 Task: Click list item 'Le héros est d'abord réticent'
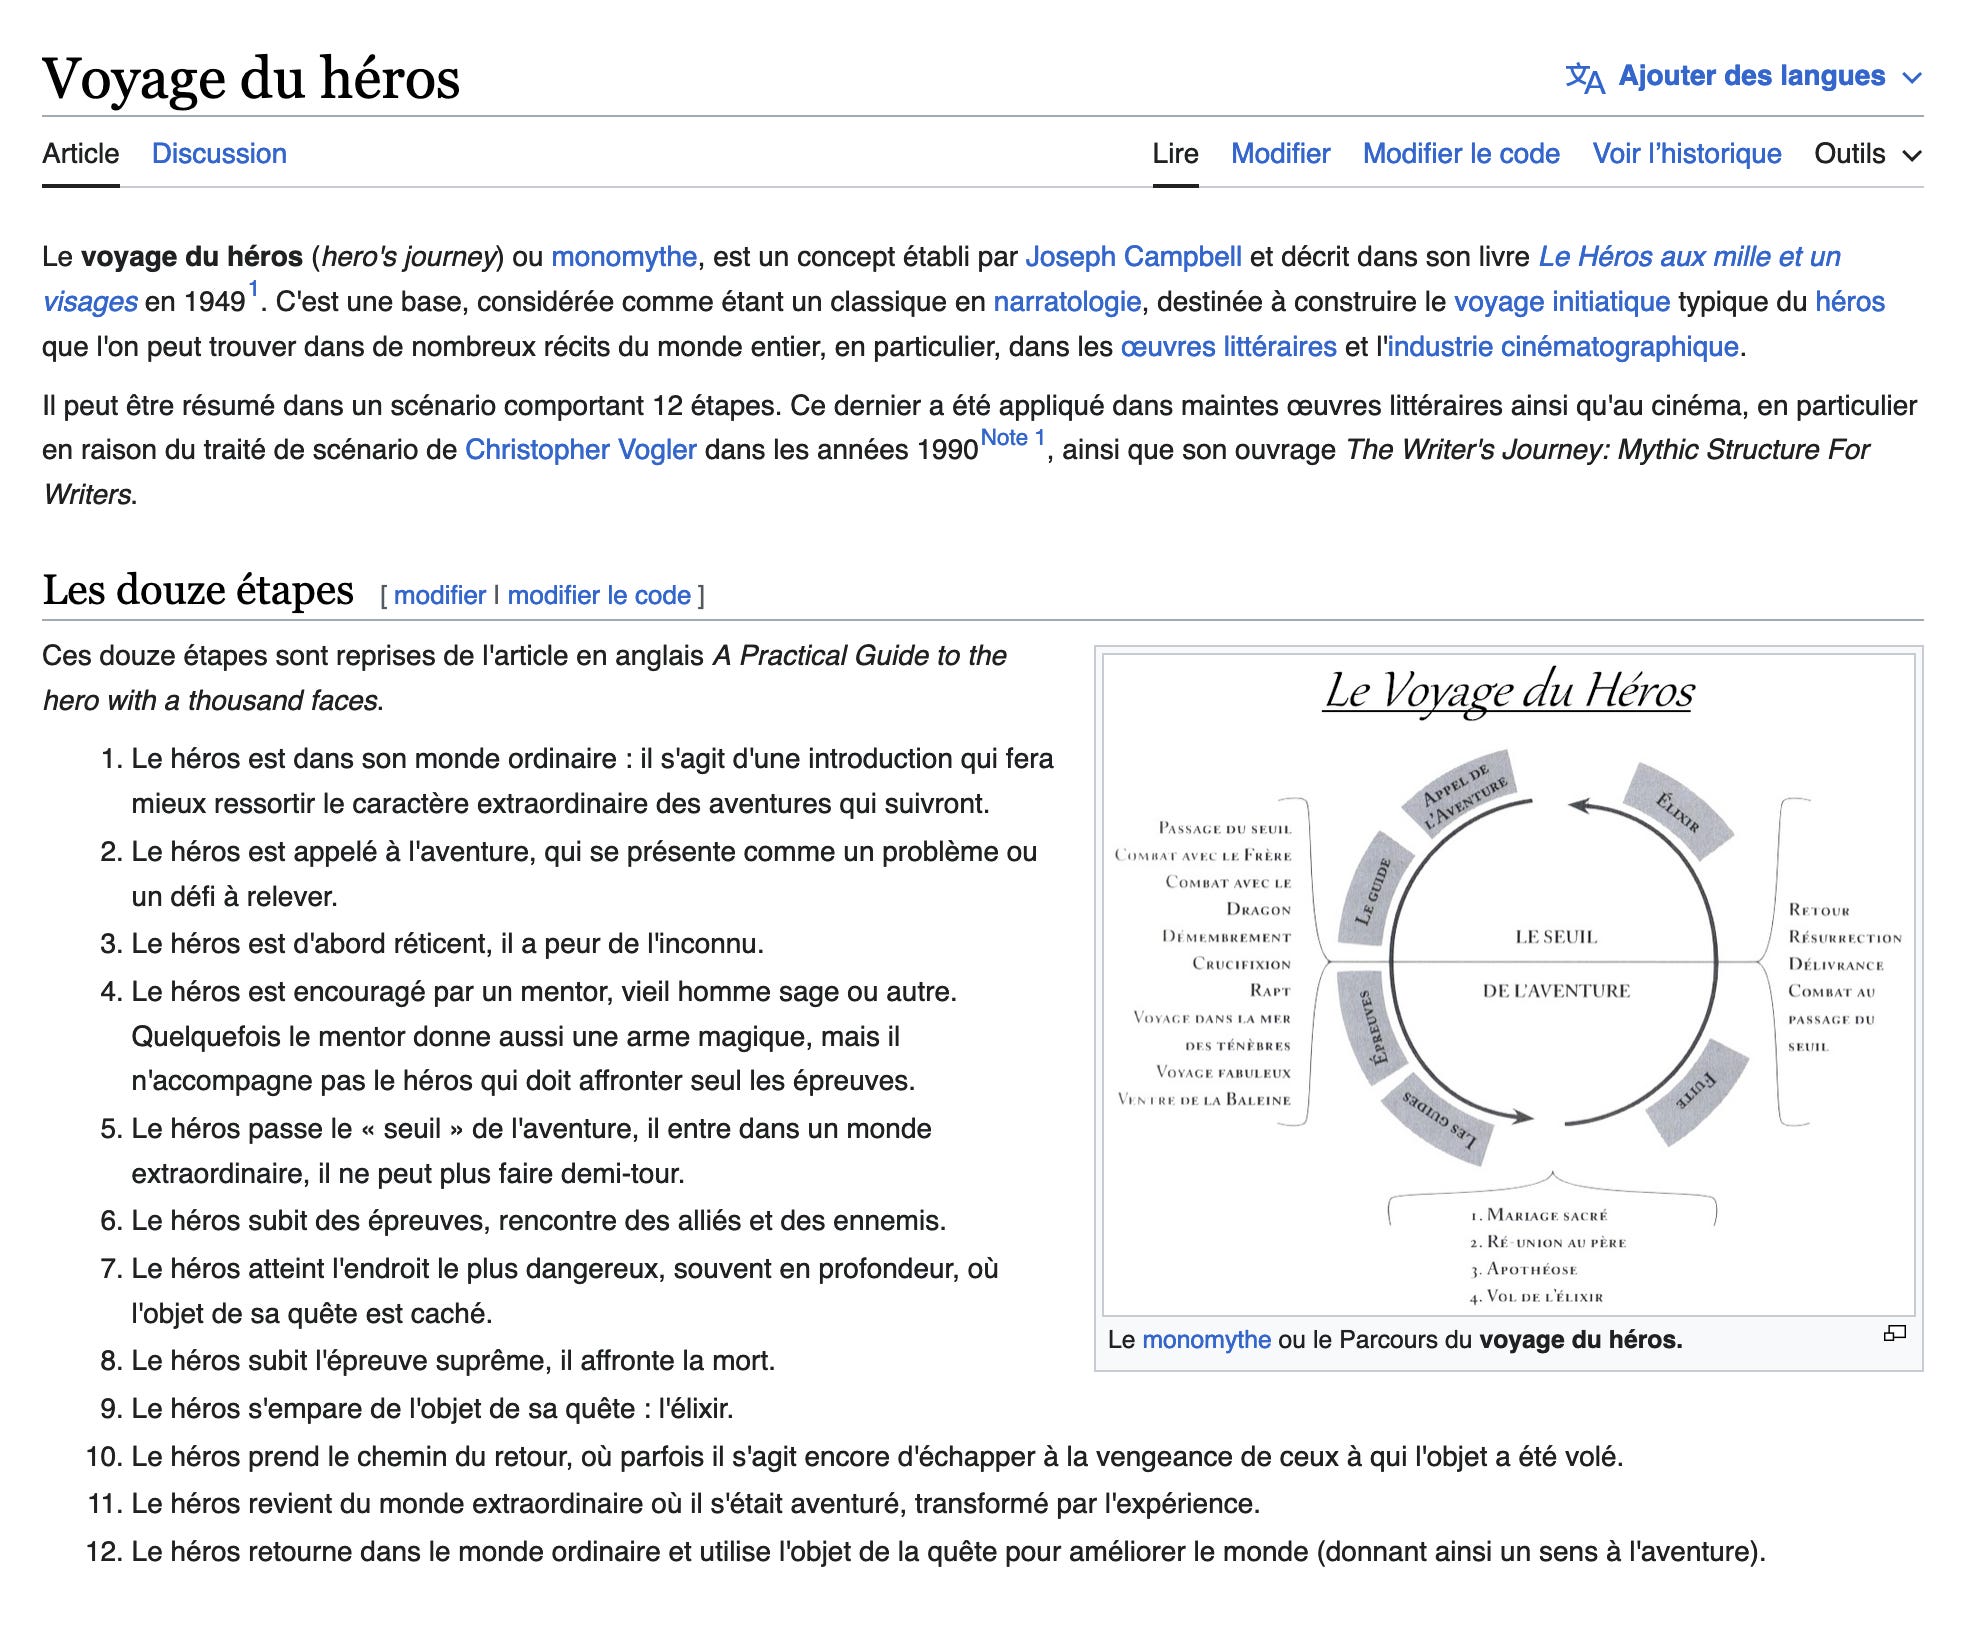(x=447, y=944)
